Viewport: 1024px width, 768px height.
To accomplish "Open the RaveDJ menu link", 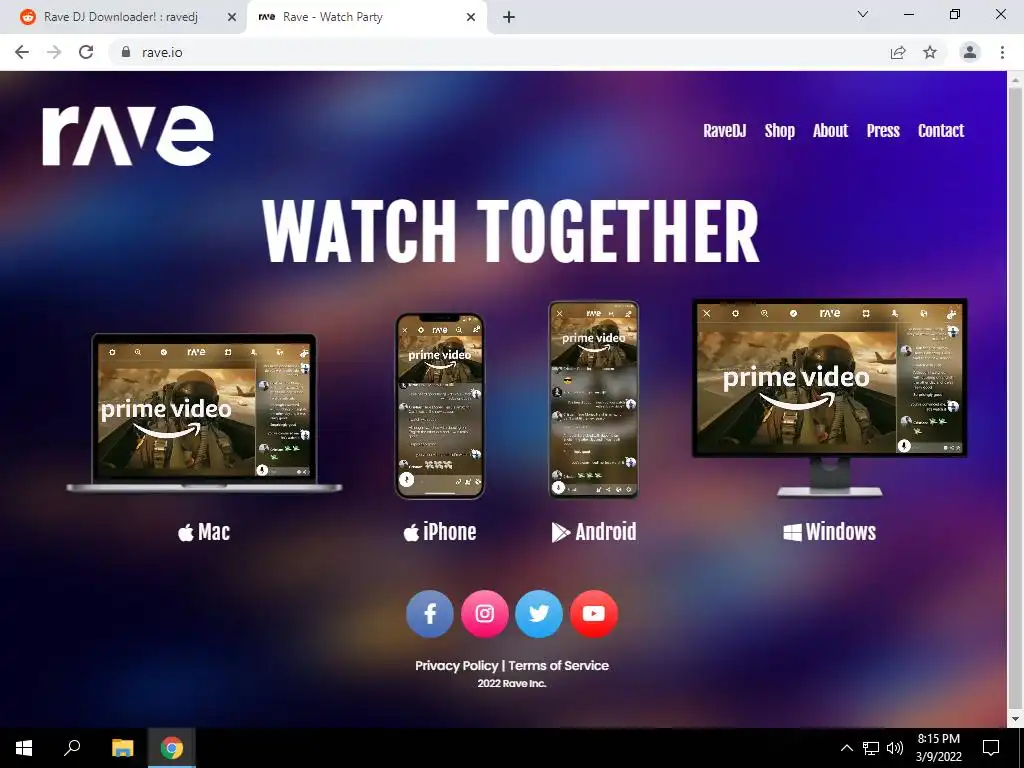I will tap(724, 131).
